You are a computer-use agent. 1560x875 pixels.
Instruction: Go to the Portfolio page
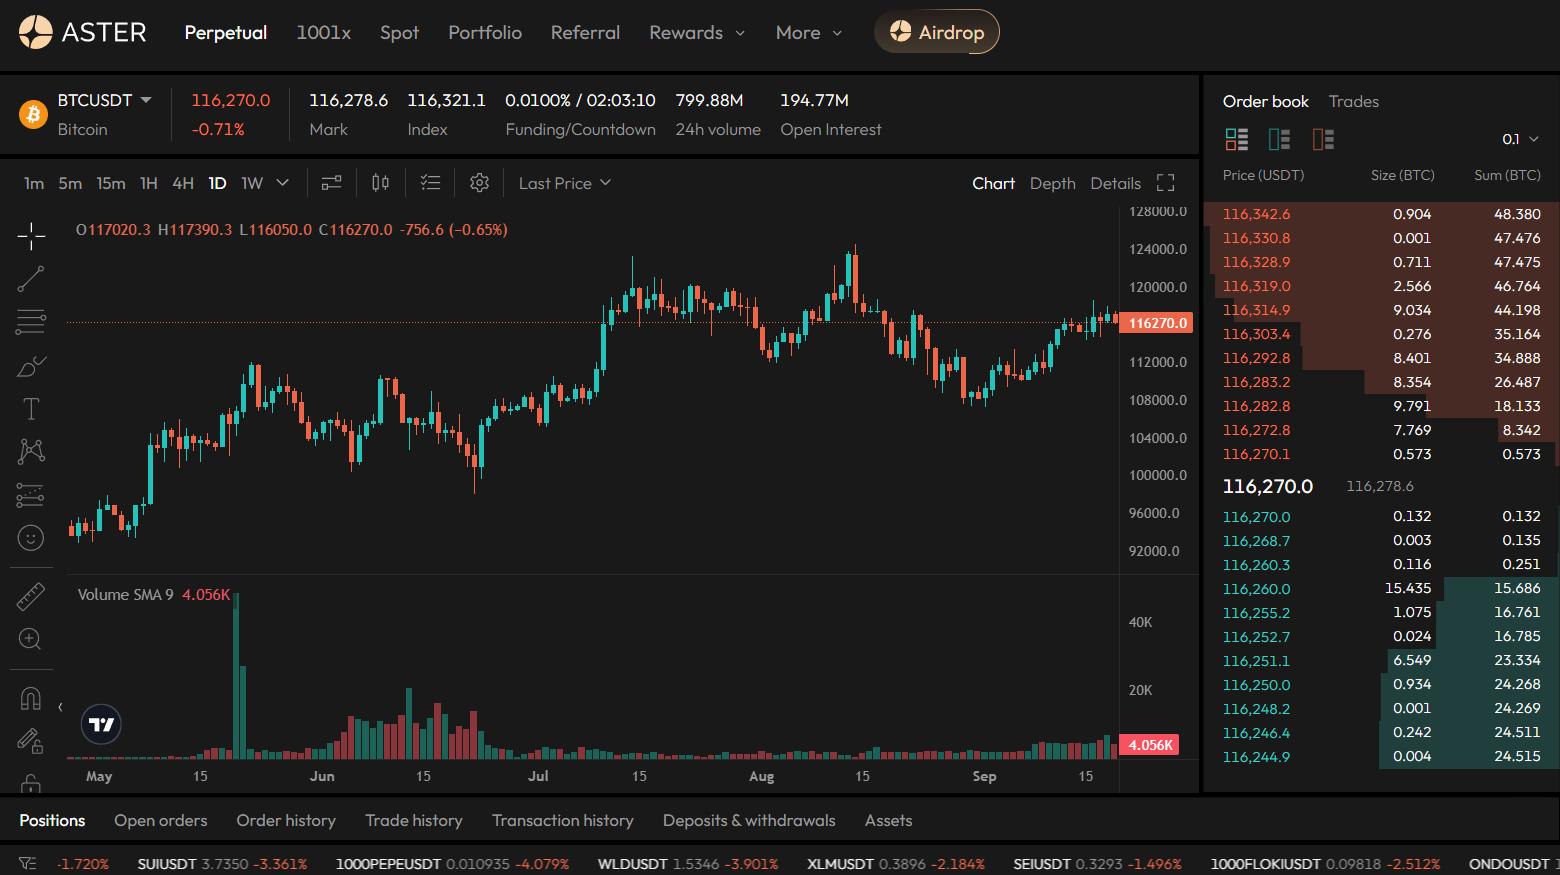(x=485, y=32)
